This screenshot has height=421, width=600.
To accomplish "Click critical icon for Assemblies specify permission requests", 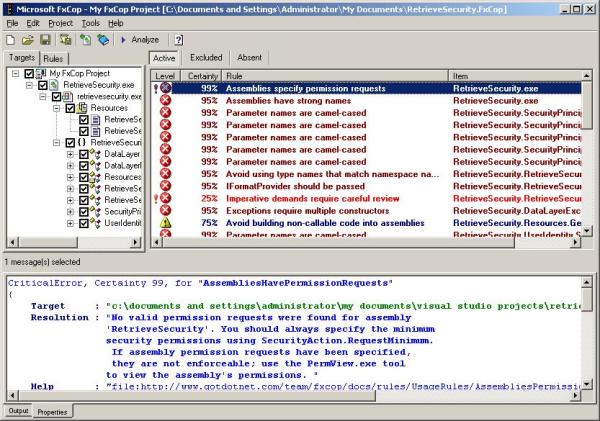I will coord(165,88).
